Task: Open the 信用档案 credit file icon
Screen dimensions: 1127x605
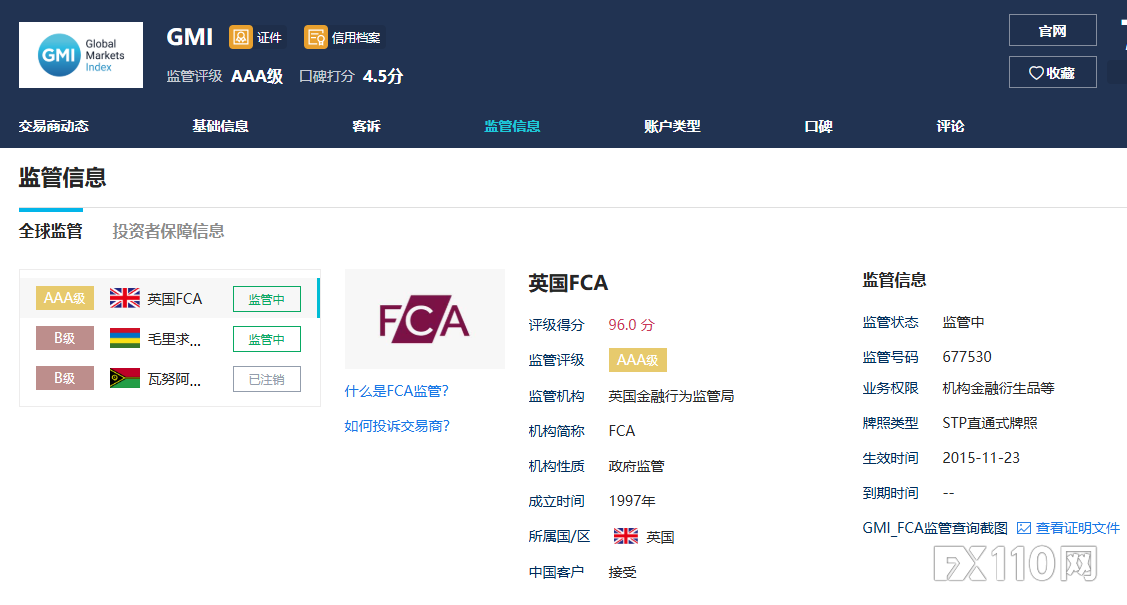Action: coord(316,38)
